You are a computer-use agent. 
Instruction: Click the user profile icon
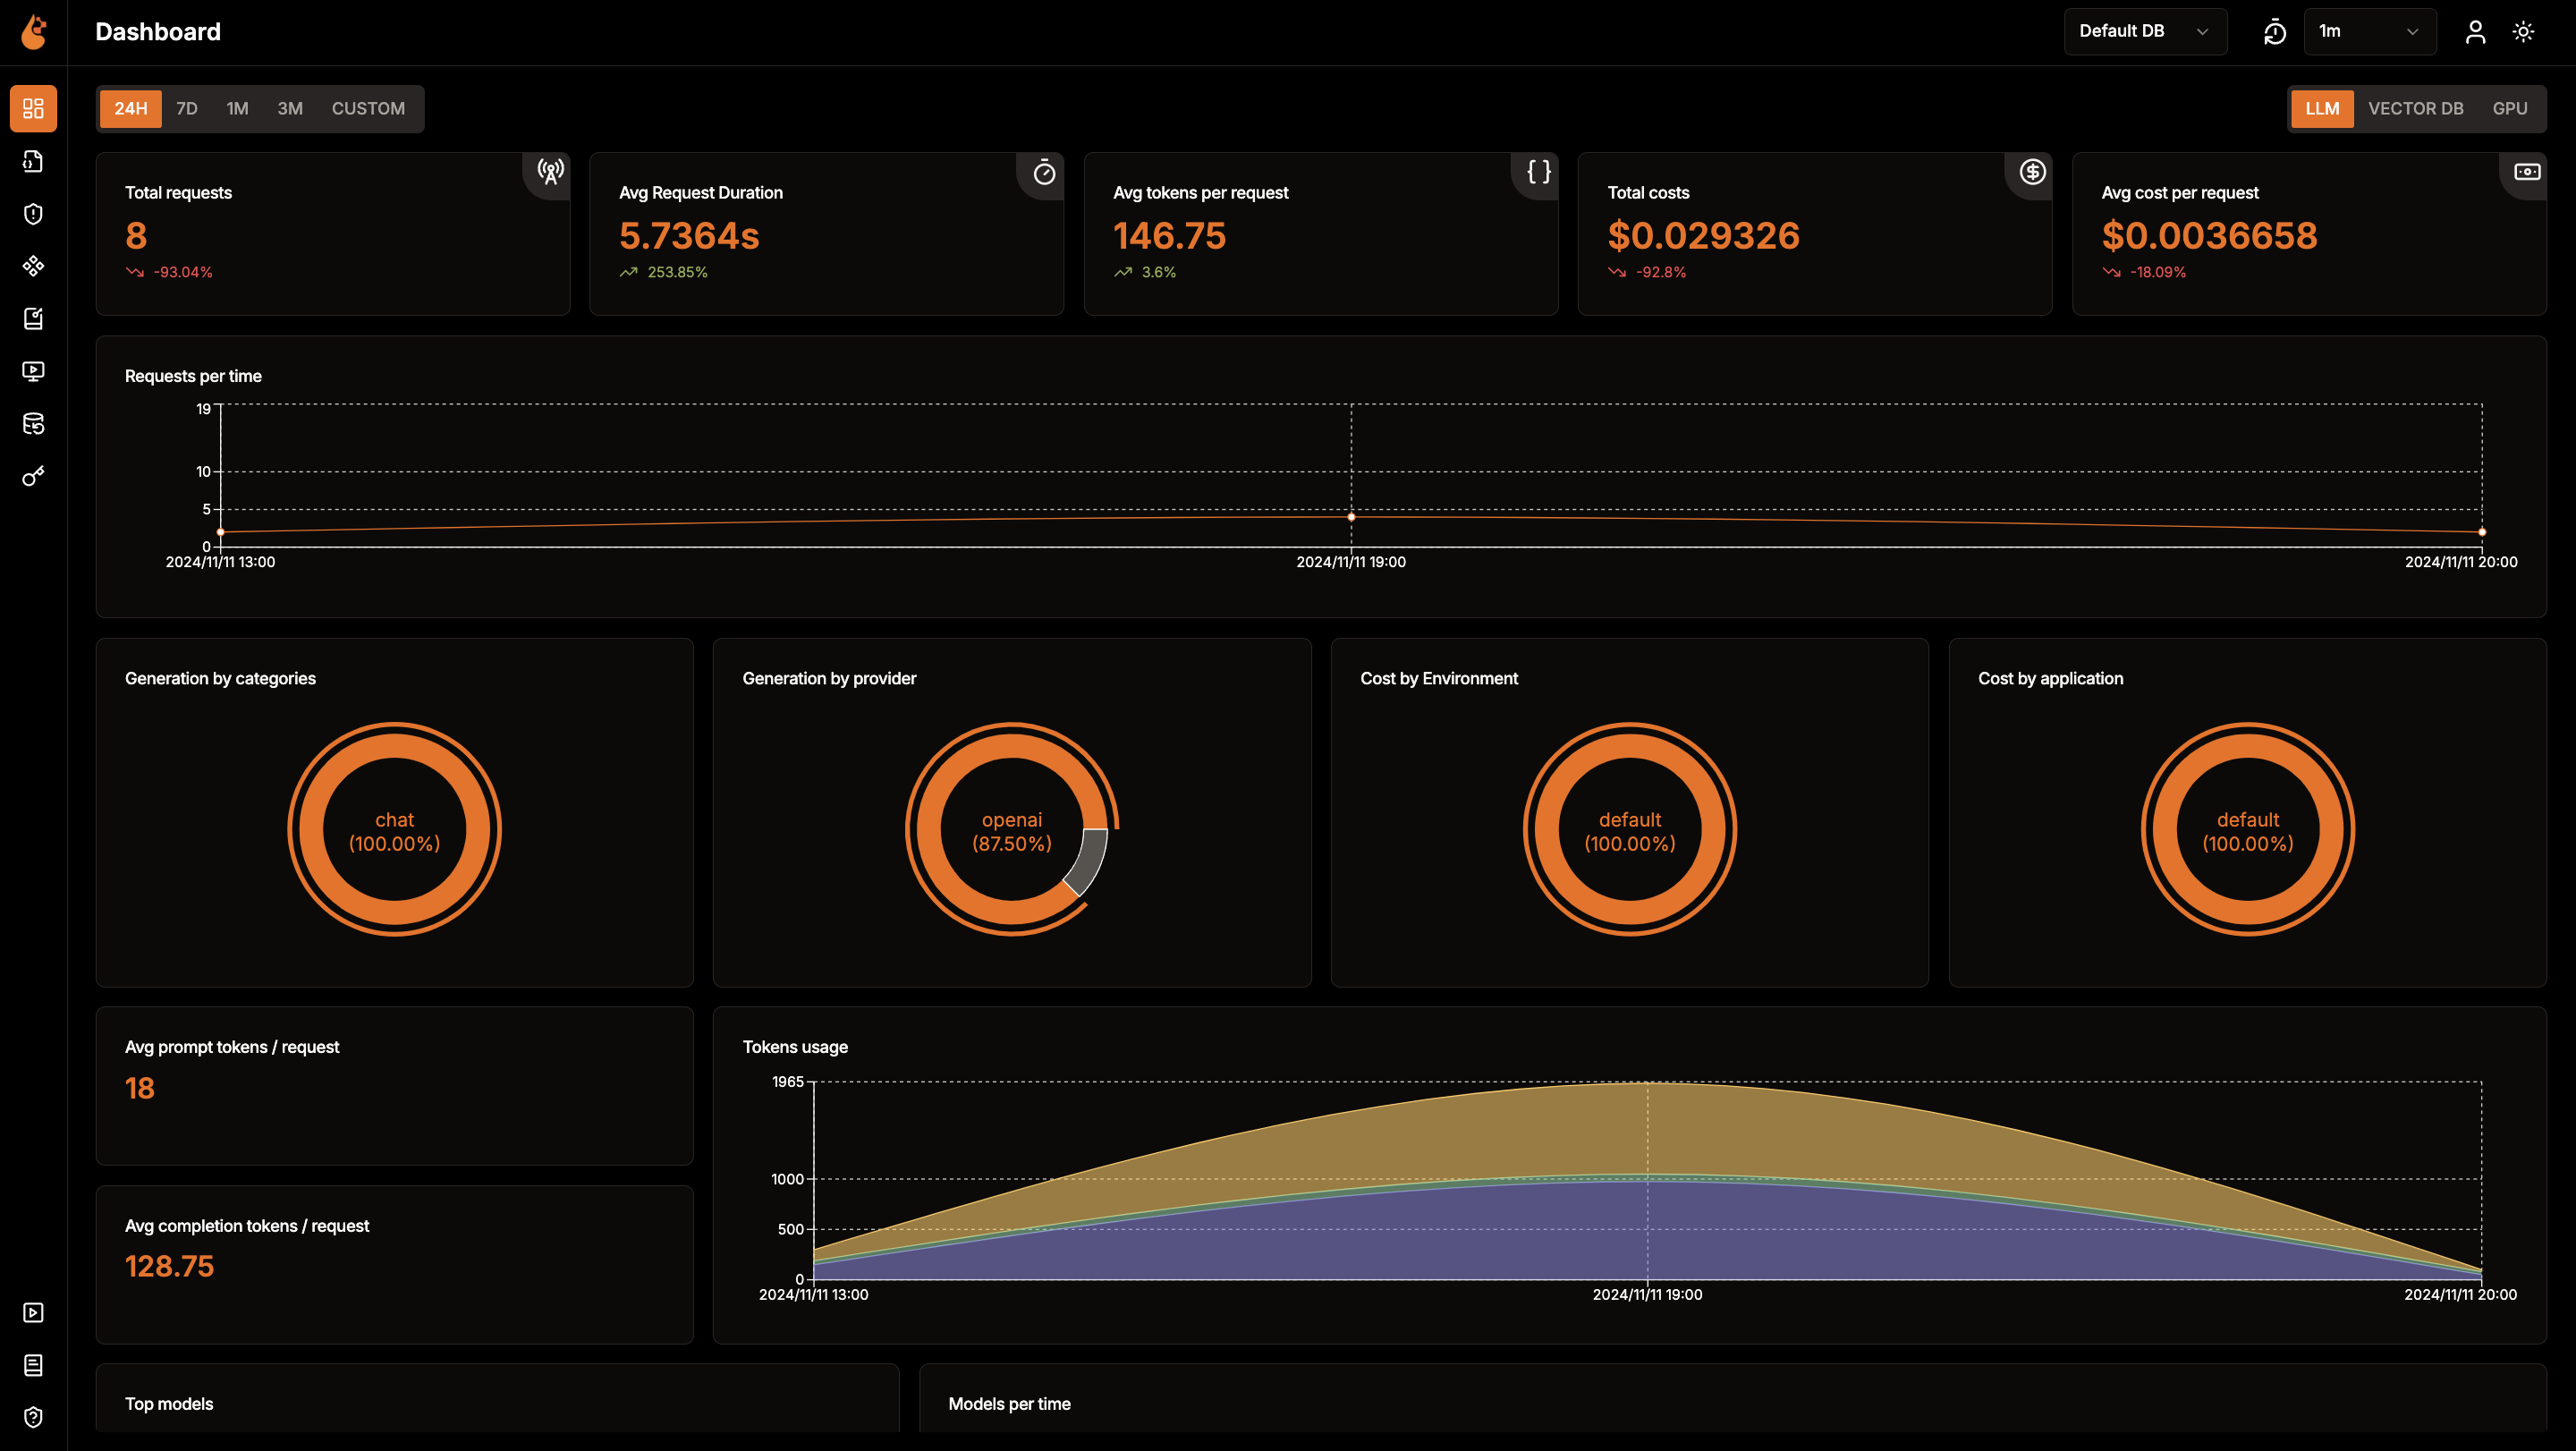[2475, 32]
